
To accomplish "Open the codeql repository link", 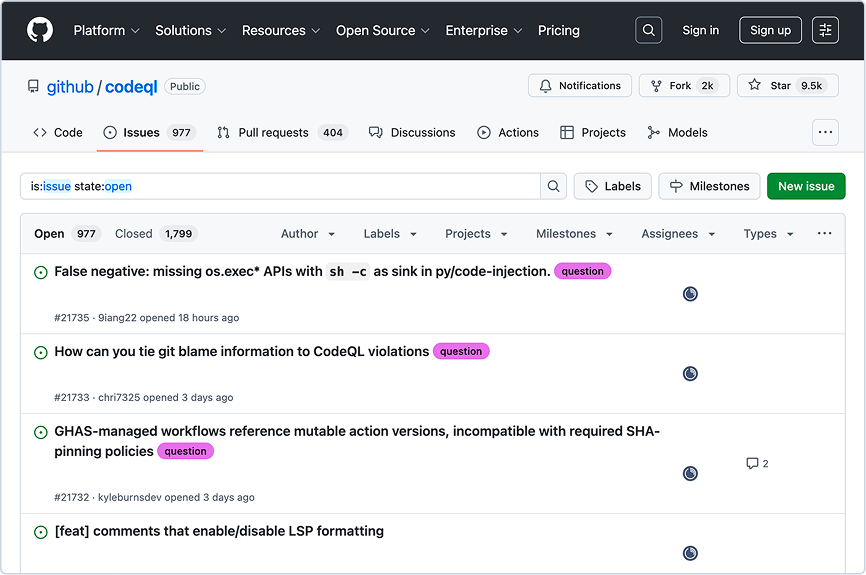I will coord(131,87).
